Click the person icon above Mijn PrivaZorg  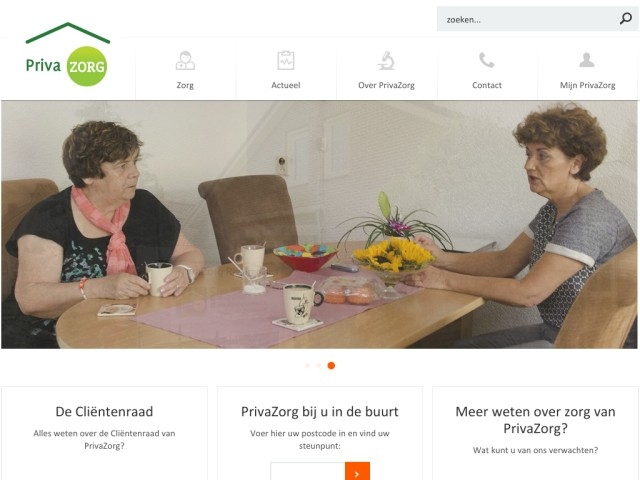(x=587, y=60)
